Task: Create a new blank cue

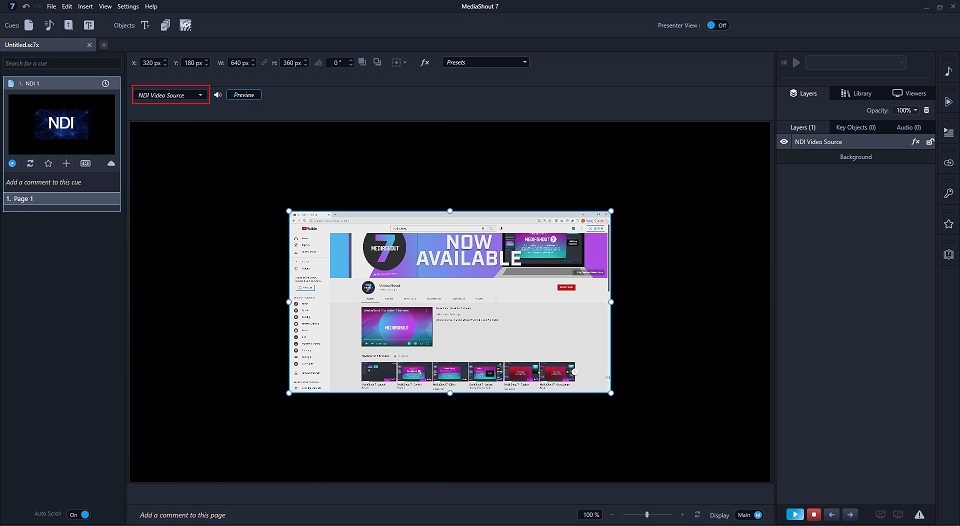Action: 29,25
